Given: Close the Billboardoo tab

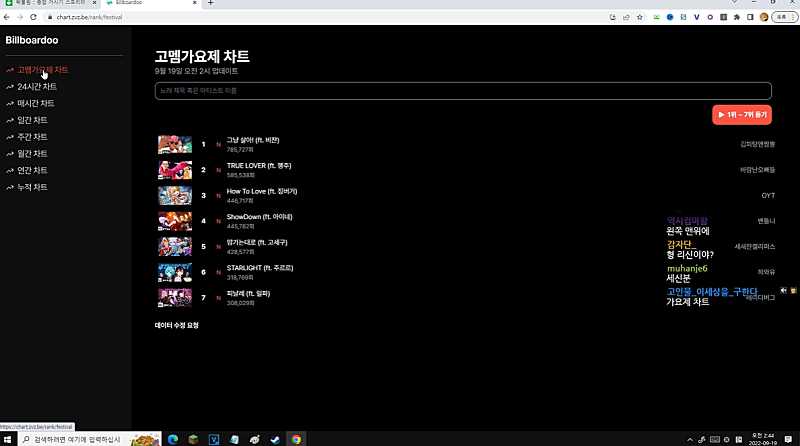Looking at the screenshot, I should pyautogui.click(x=194, y=3).
